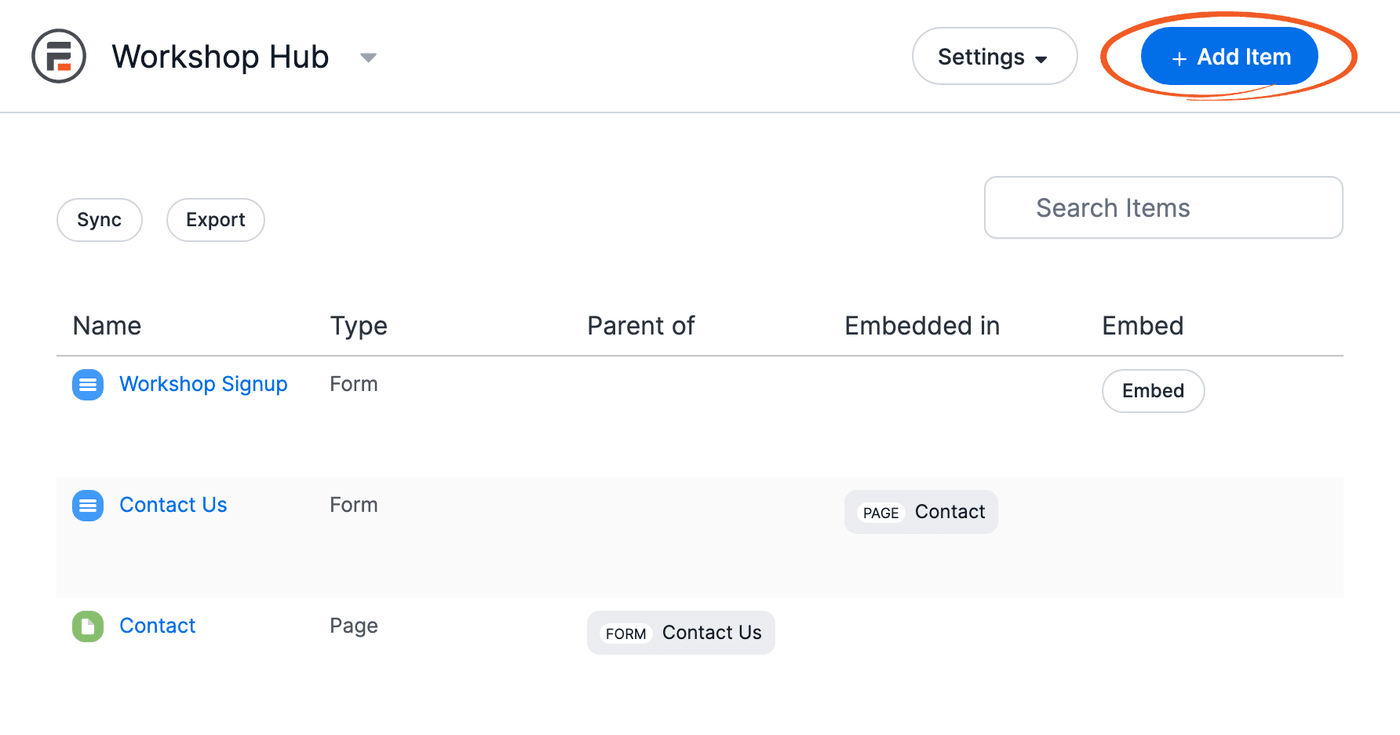The image size is (1400, 735).
Task: Click the Parent of column header
Action: click(641, 326)
